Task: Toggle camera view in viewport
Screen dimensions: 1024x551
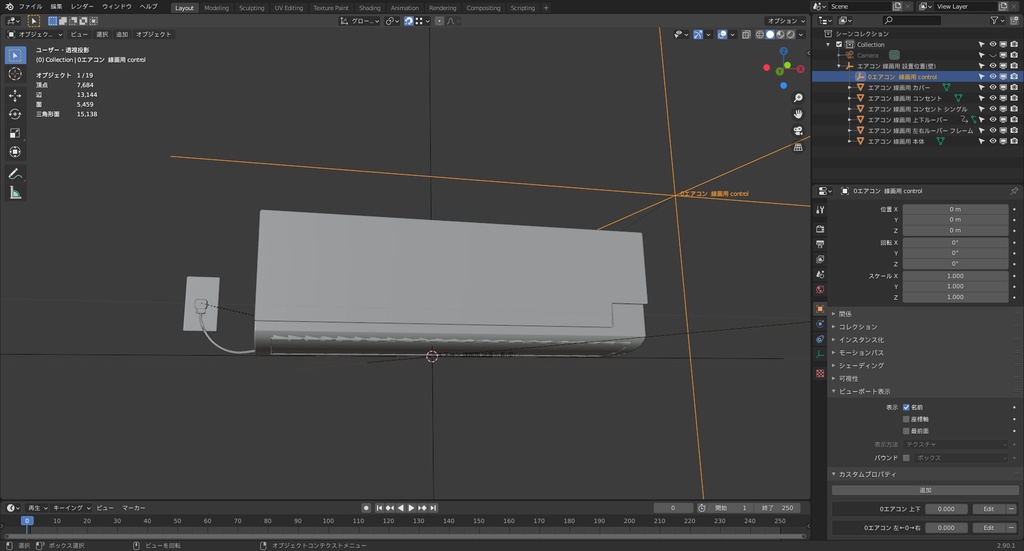Action: click(x=798, y=130)
